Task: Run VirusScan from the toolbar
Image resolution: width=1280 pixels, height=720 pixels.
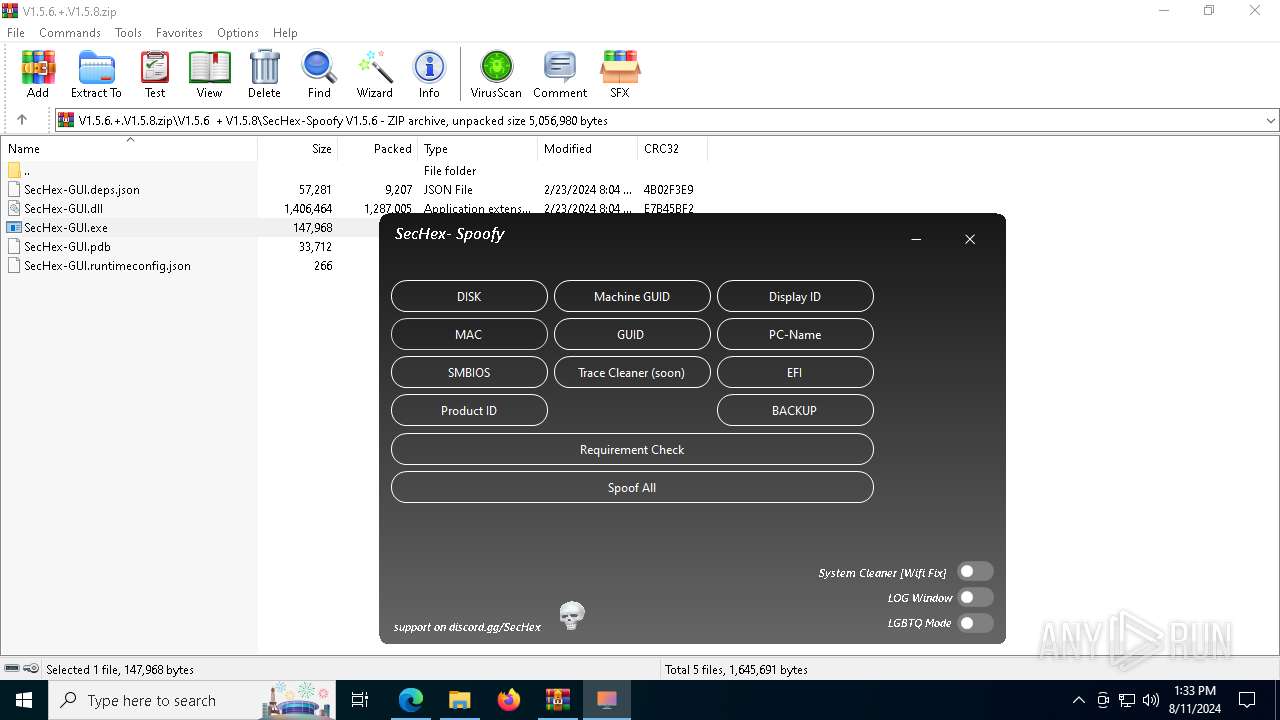Action: (496, 75)
